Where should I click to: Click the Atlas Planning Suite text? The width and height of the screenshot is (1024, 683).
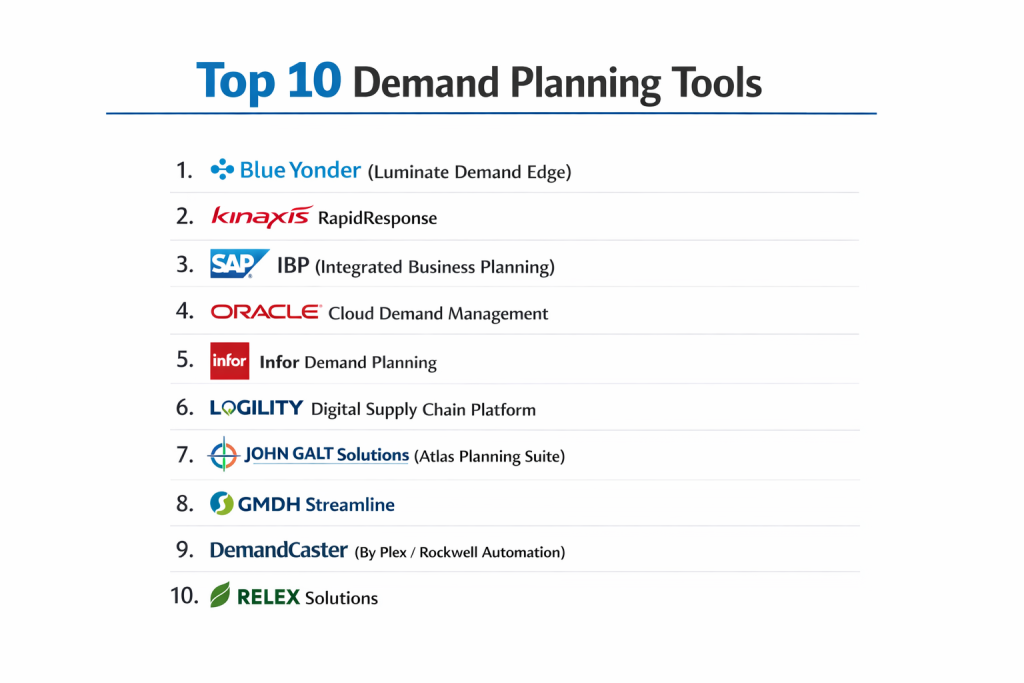pyautogui.click(x=489, y=457)
